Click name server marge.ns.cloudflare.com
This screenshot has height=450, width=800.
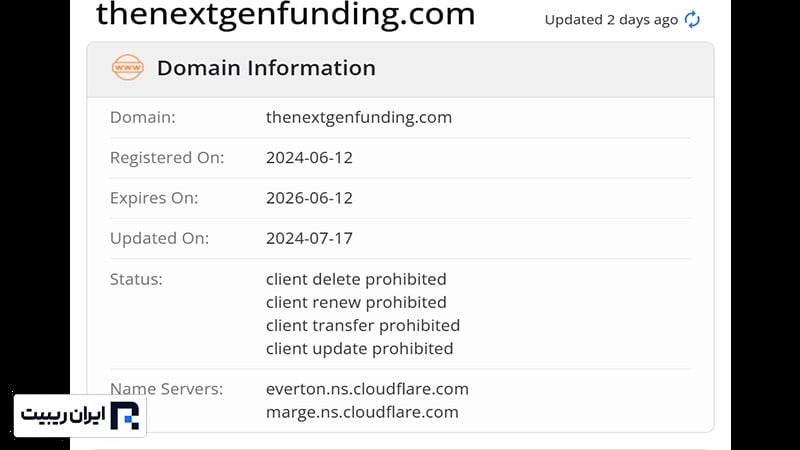362,412
